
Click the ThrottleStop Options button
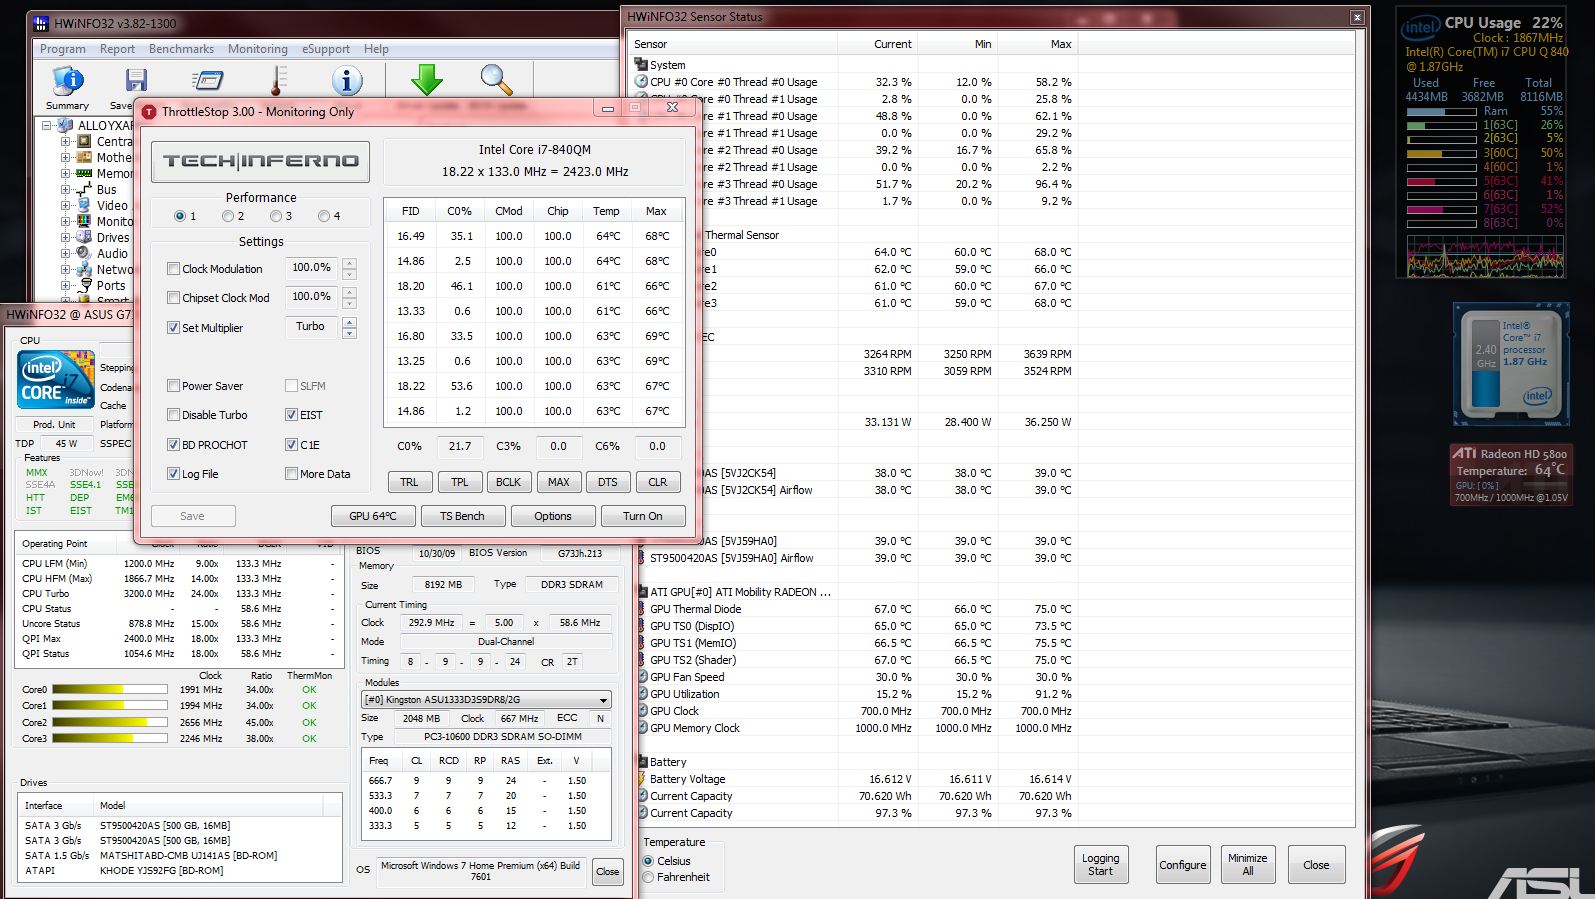point(552,516)
